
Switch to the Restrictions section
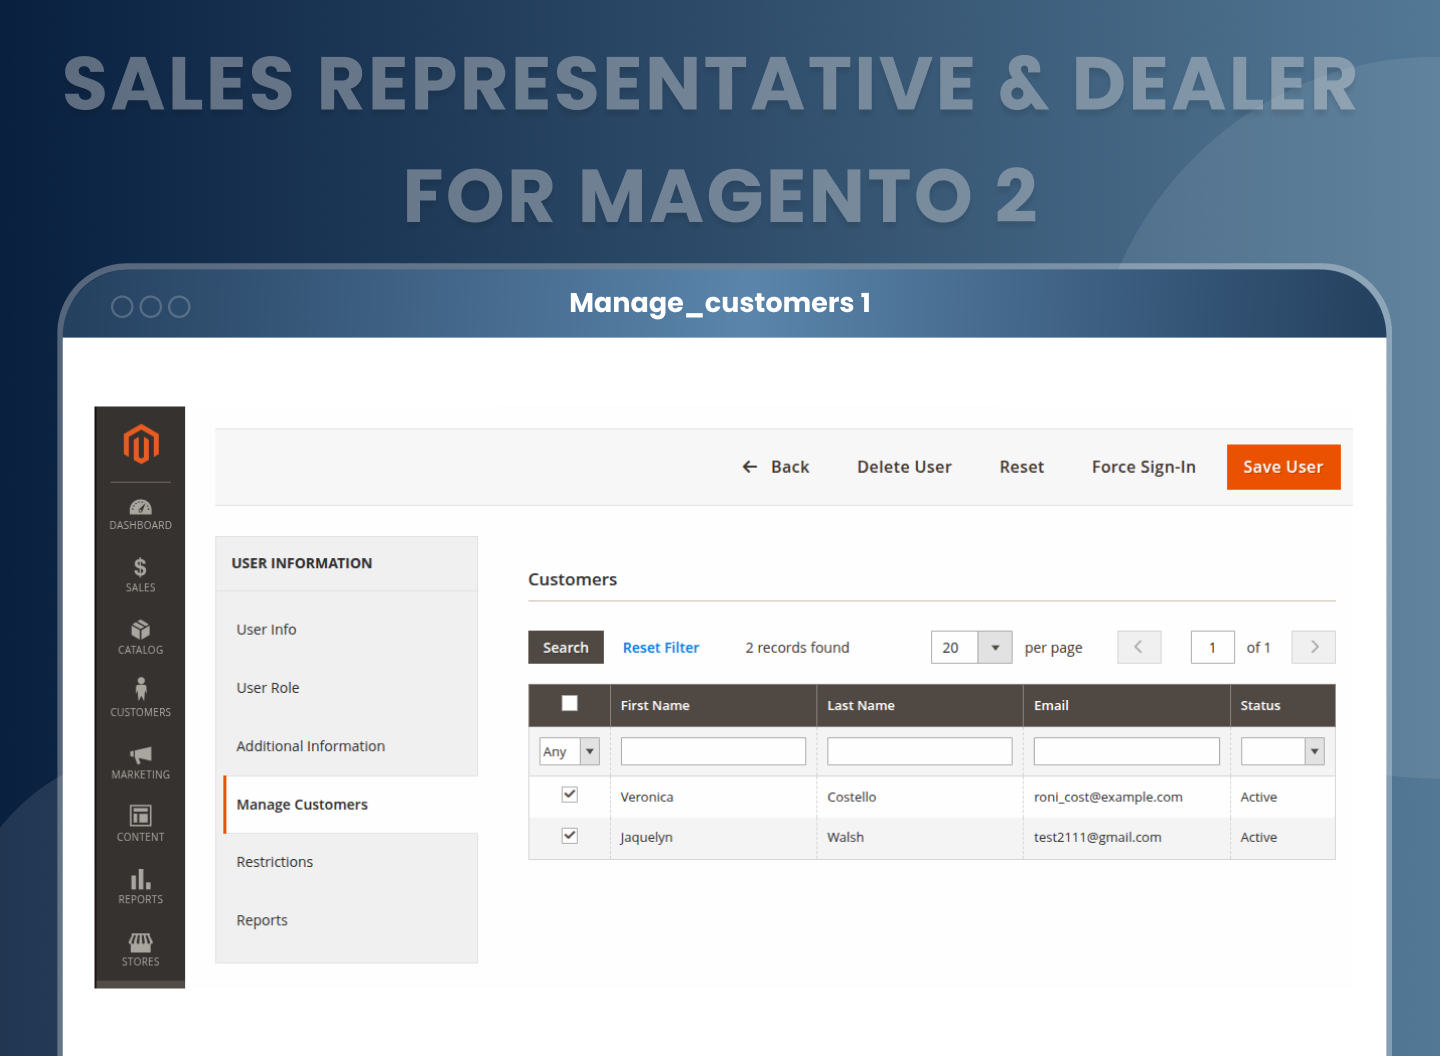click(274, 861)
